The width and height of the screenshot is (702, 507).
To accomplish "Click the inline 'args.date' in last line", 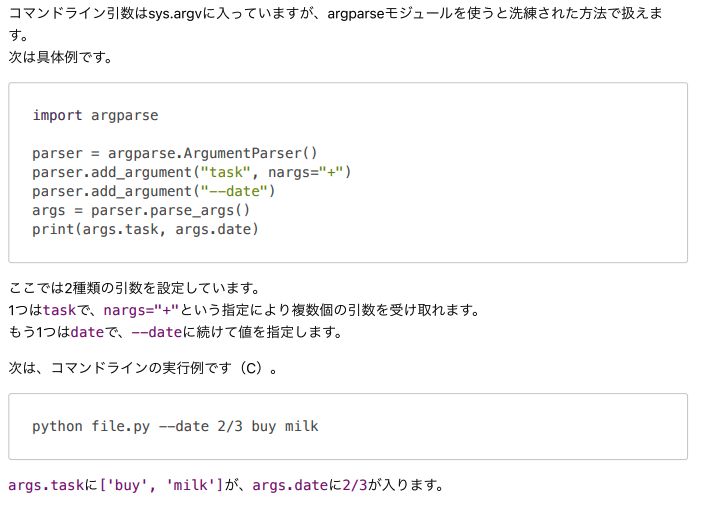I will point(290,485).
